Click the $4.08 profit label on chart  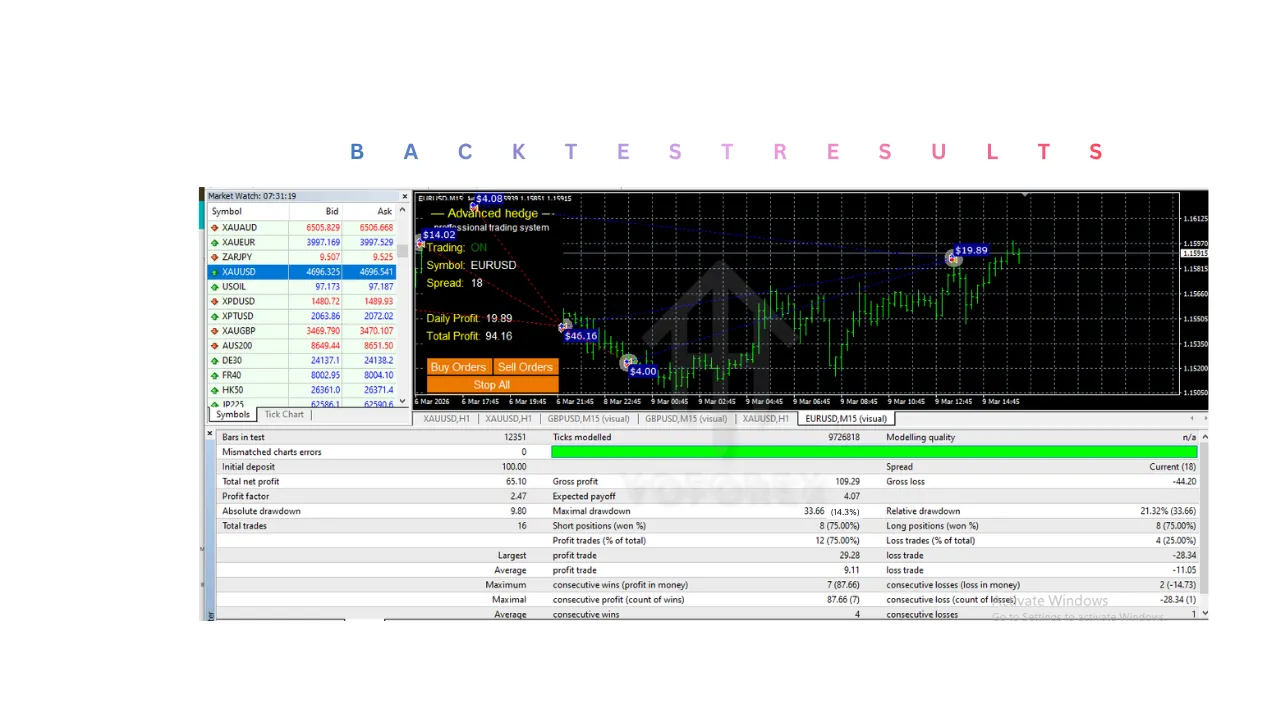[x=489, y=199]
